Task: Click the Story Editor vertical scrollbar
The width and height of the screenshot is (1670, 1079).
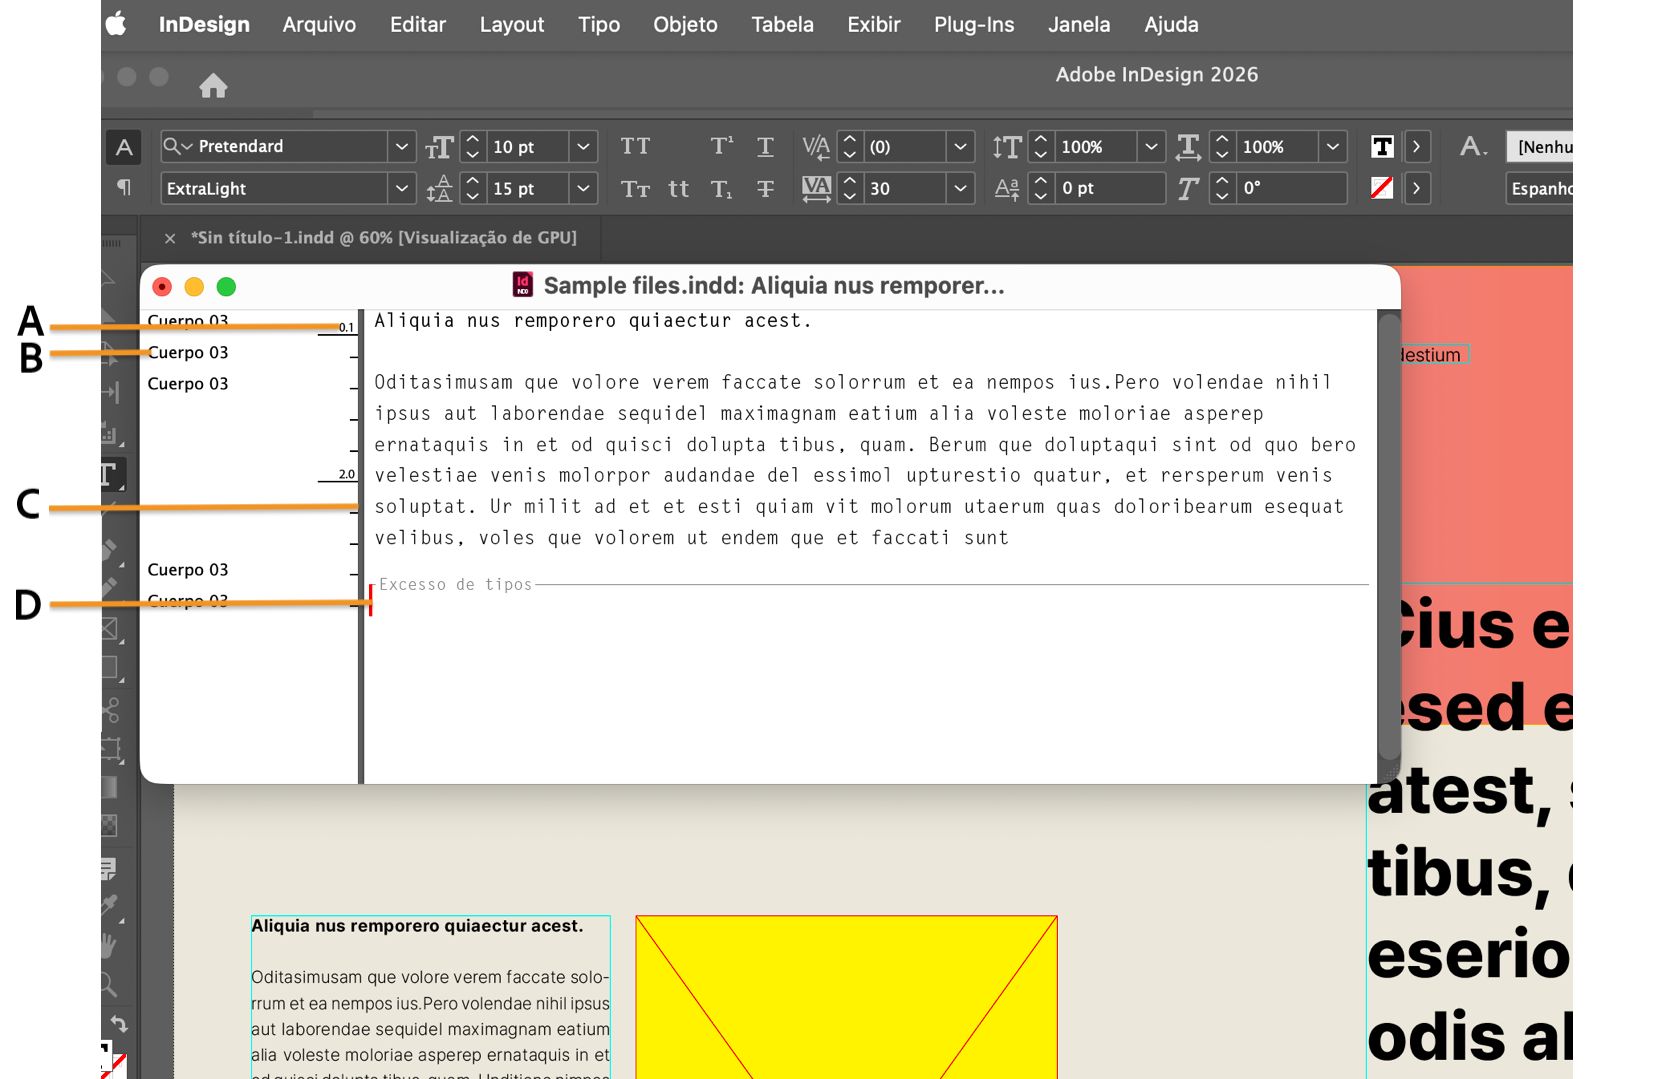Action: 1388,536
